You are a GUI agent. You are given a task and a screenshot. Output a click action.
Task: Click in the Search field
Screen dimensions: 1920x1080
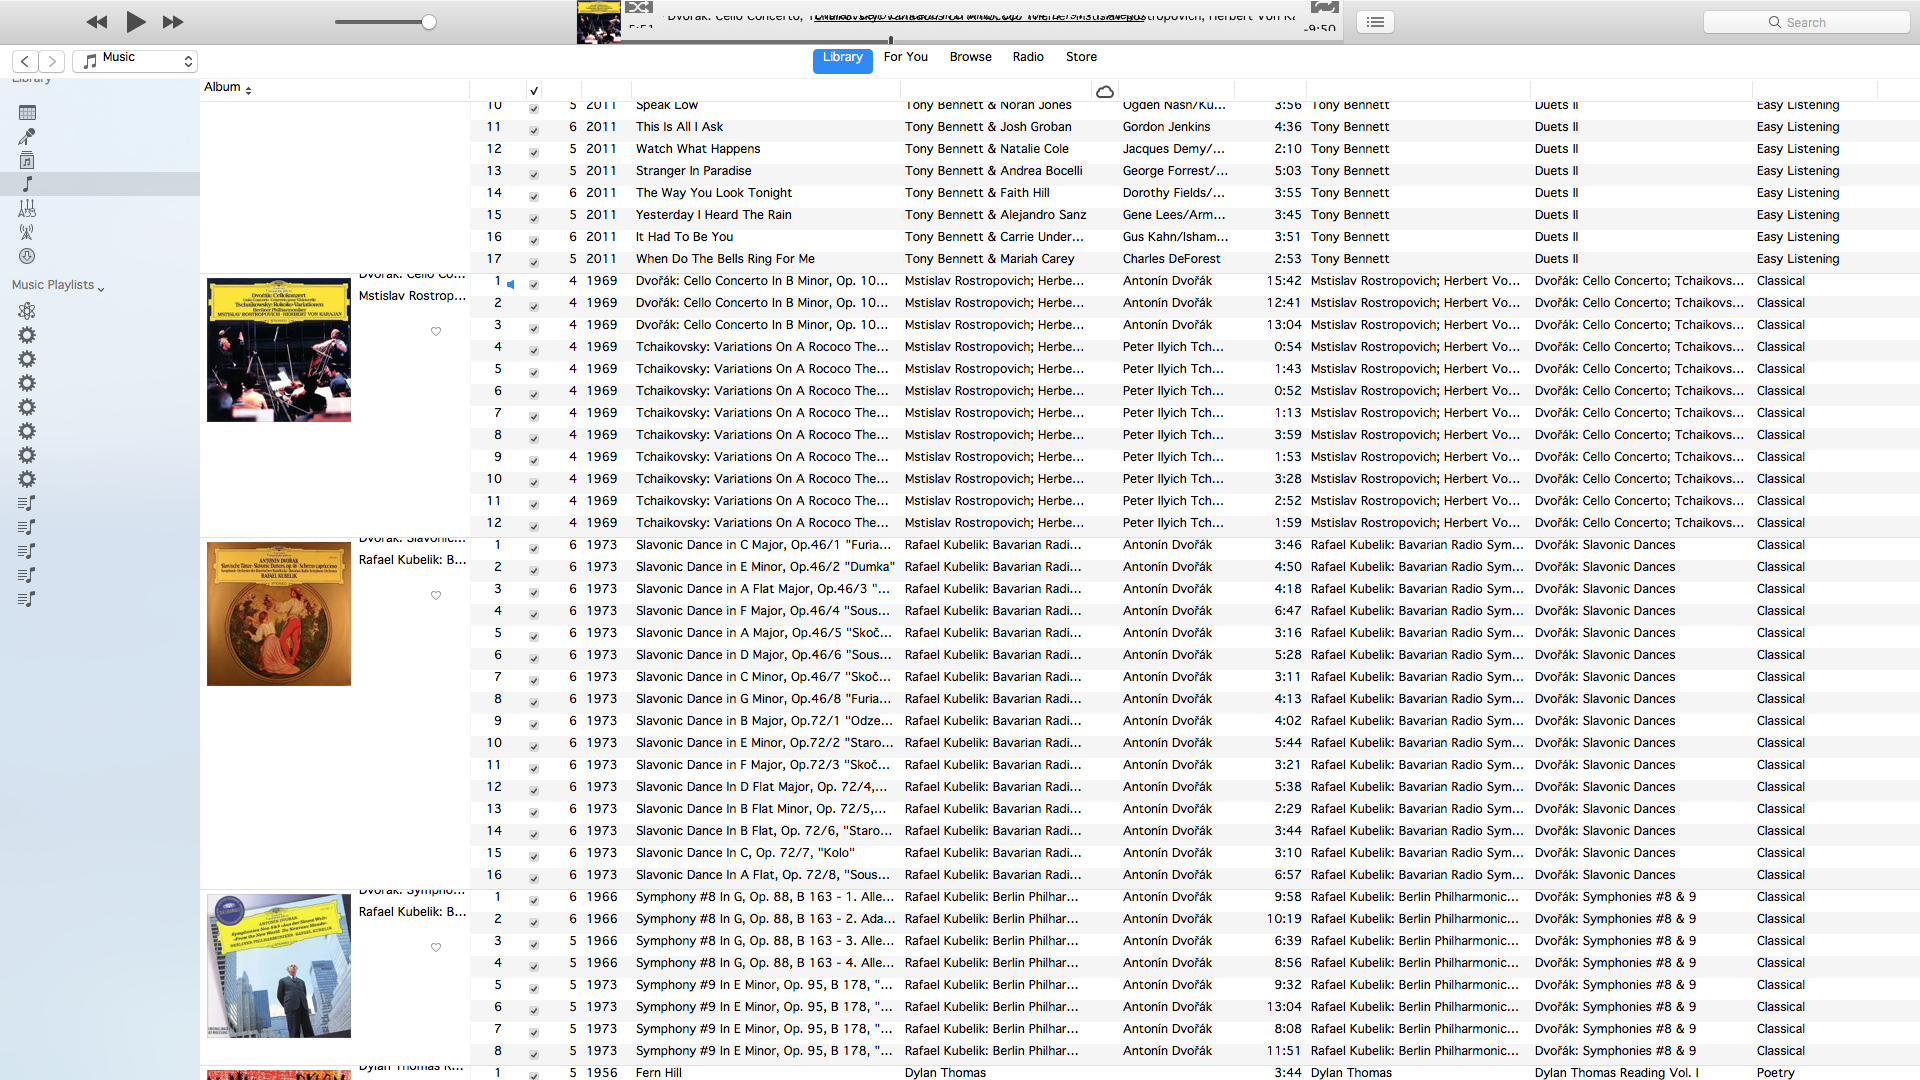point(1807,22)
